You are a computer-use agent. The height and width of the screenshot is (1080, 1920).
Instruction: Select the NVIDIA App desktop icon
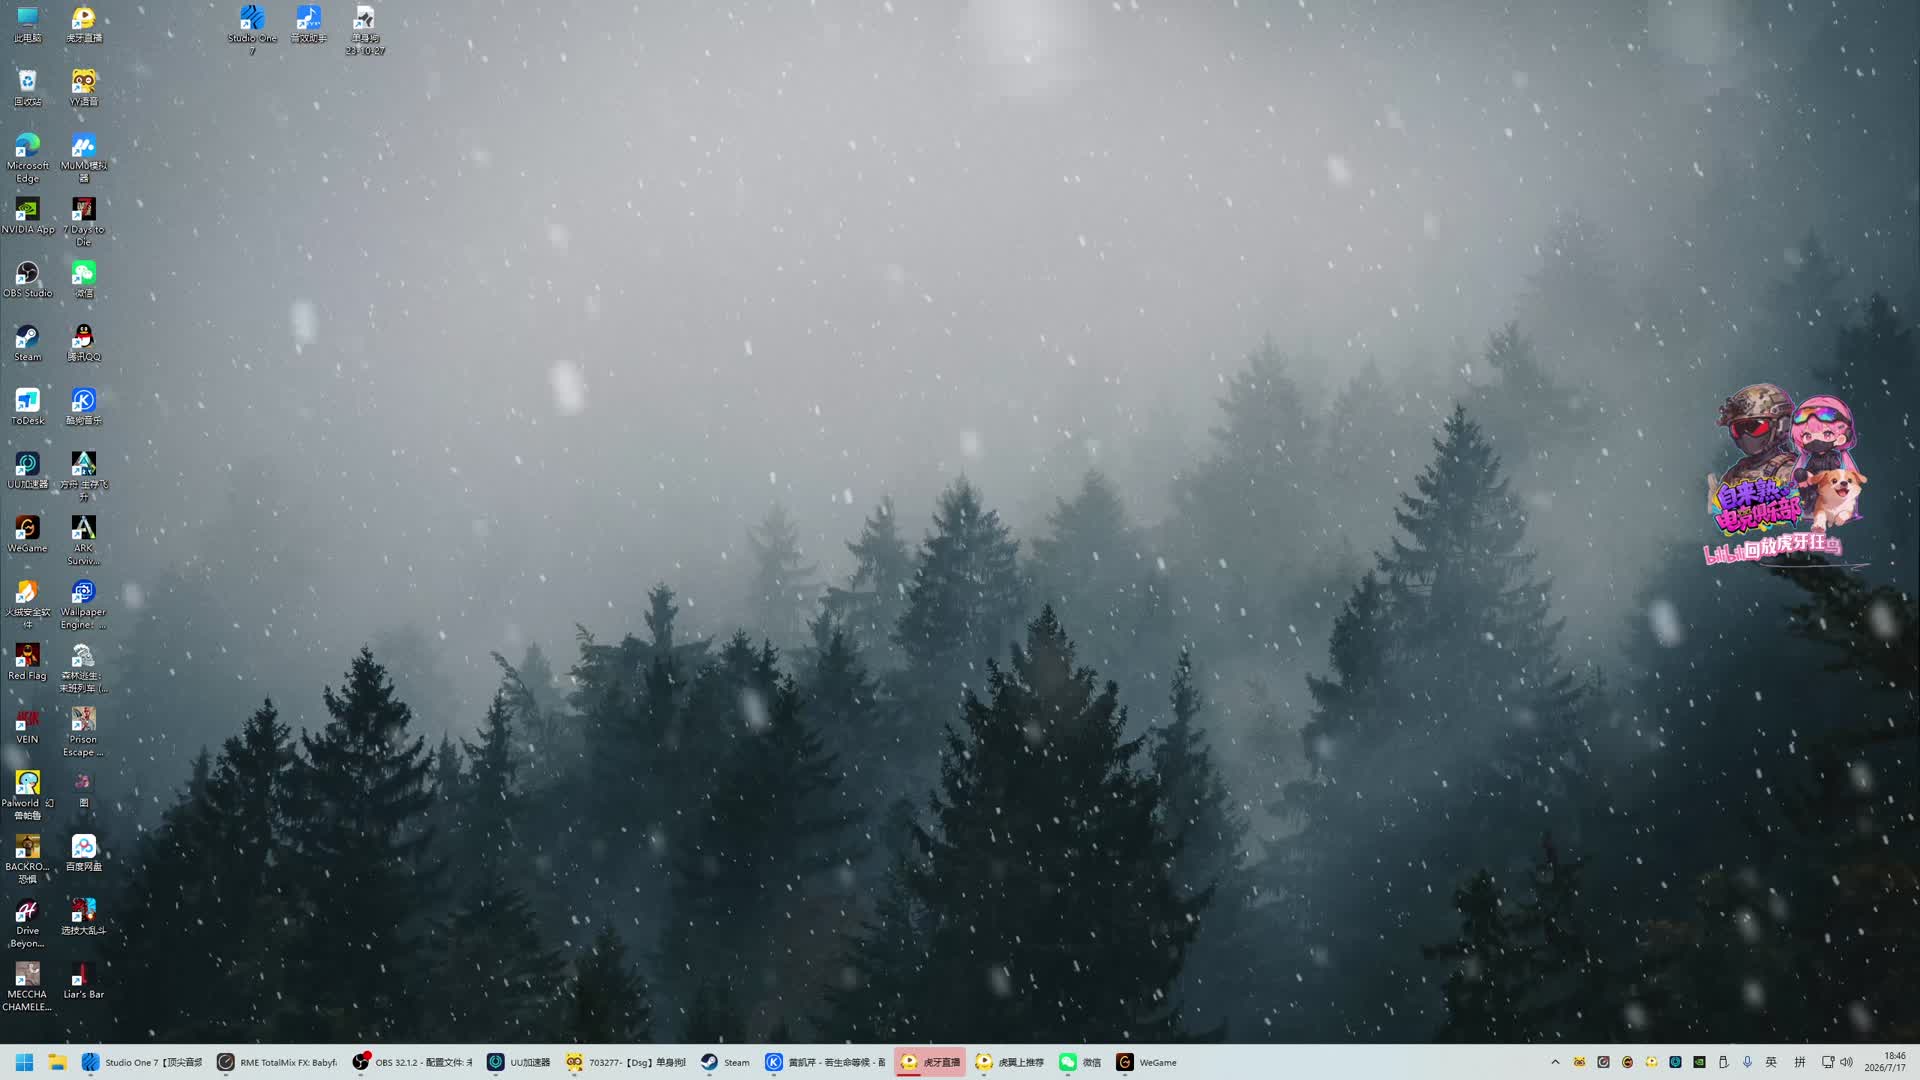(x=27, y=215)
